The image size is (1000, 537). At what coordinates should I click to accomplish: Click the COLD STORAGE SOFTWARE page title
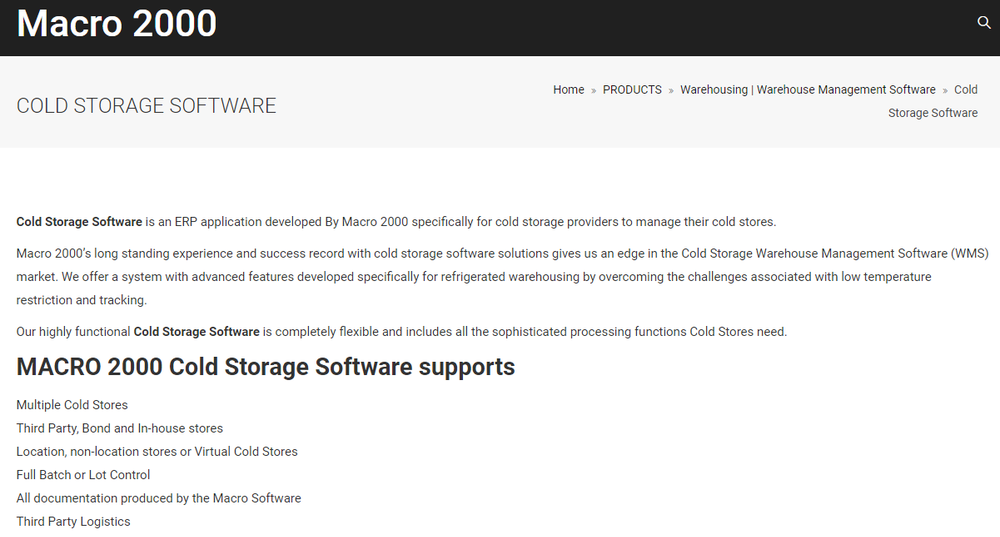point(146,106)
